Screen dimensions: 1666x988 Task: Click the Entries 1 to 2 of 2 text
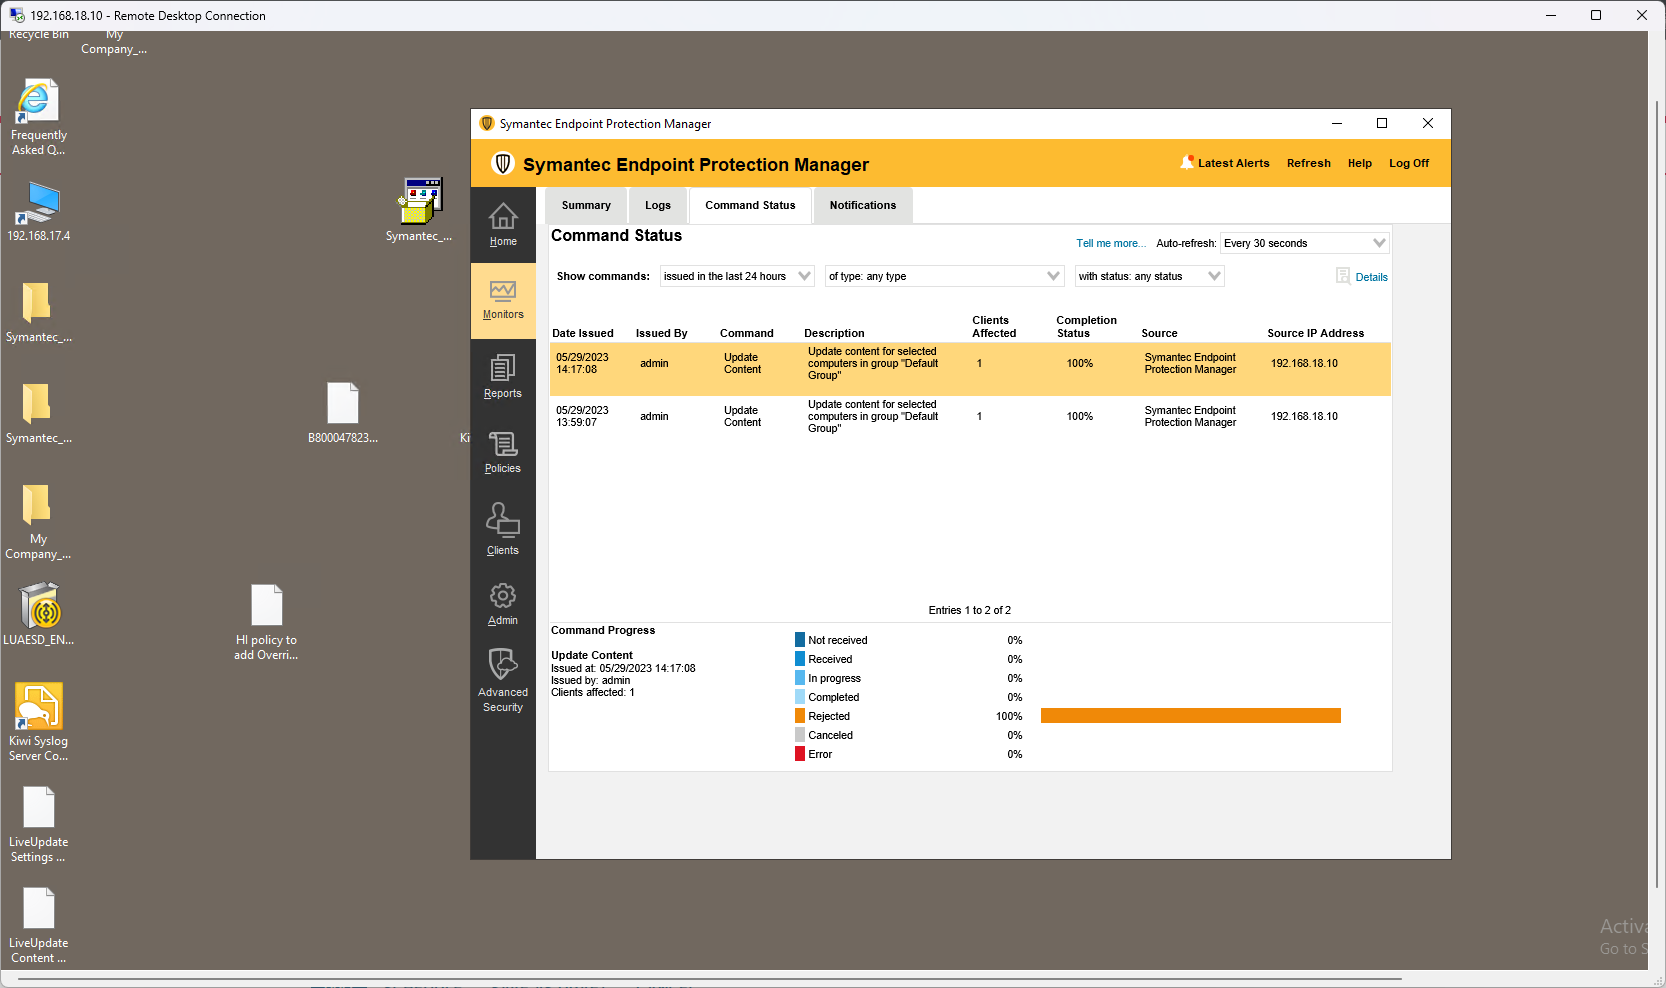[969, 610]
